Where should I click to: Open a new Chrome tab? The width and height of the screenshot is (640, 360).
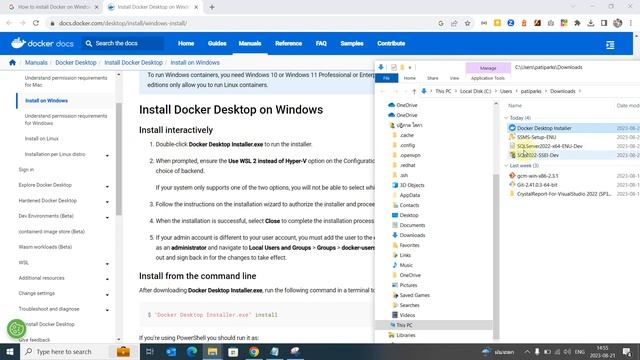(x=212, y=7)
